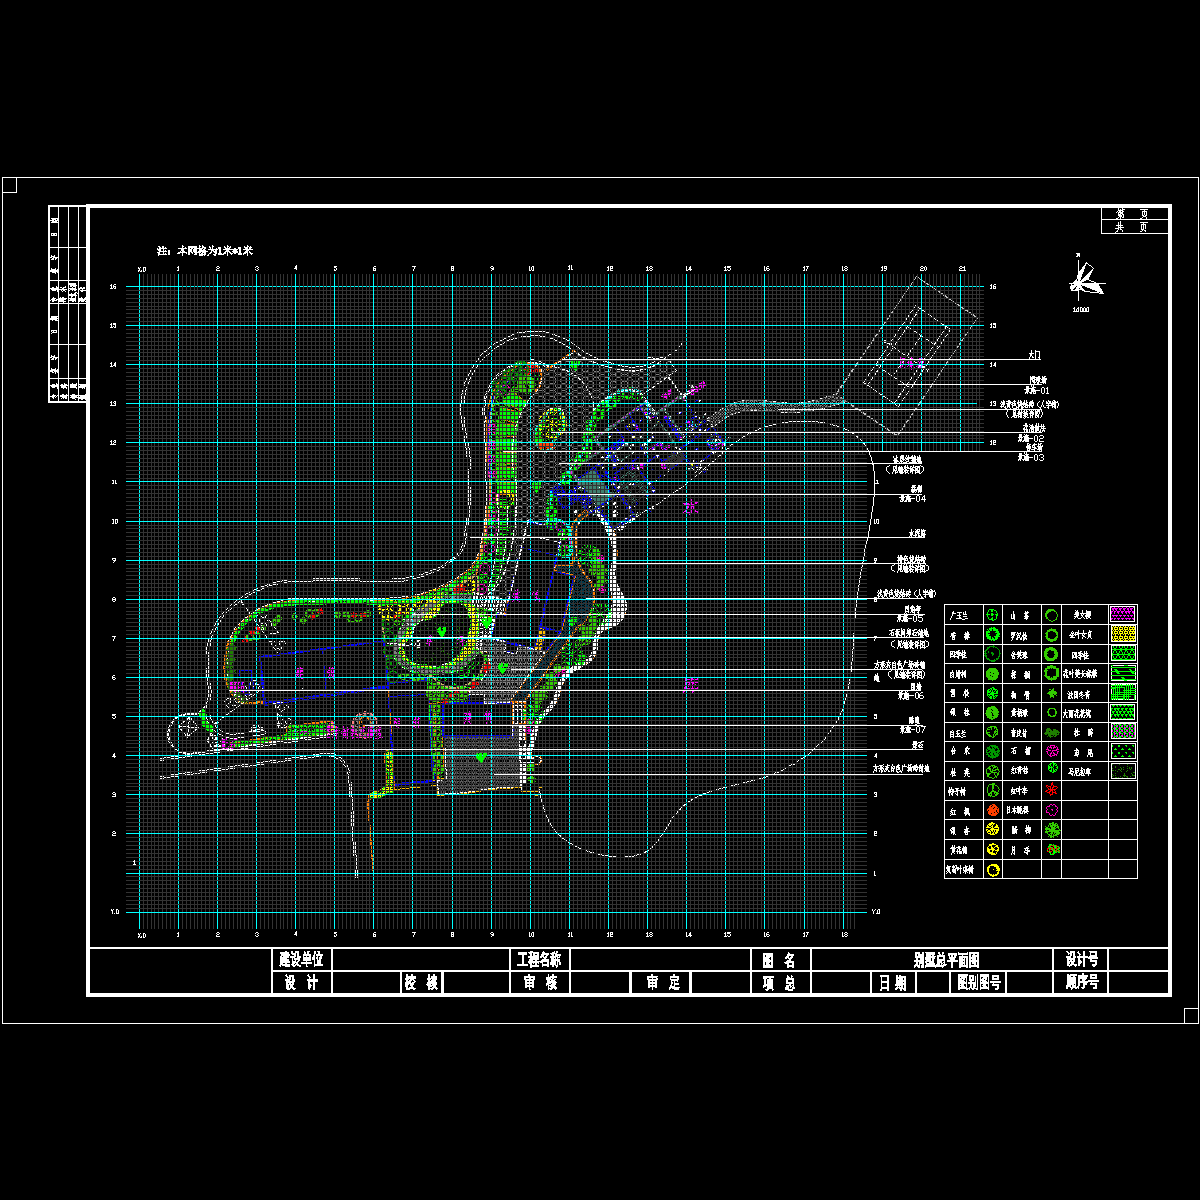This screenshot has width=1200, height=1200.
Task: Click the magenta flower symbol beside 石榴
Action: tap(1052, 752)
